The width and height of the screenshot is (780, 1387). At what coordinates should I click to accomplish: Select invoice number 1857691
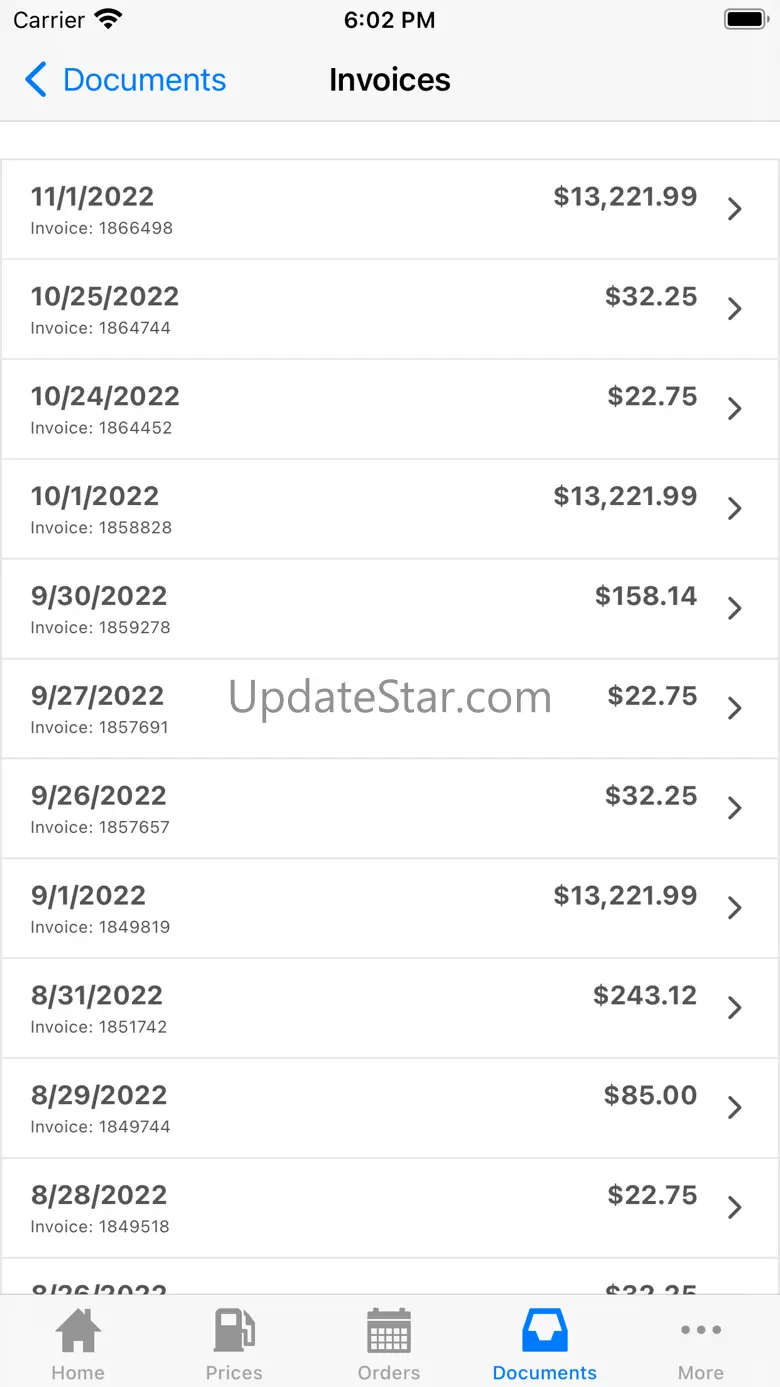tap(99, 728)
